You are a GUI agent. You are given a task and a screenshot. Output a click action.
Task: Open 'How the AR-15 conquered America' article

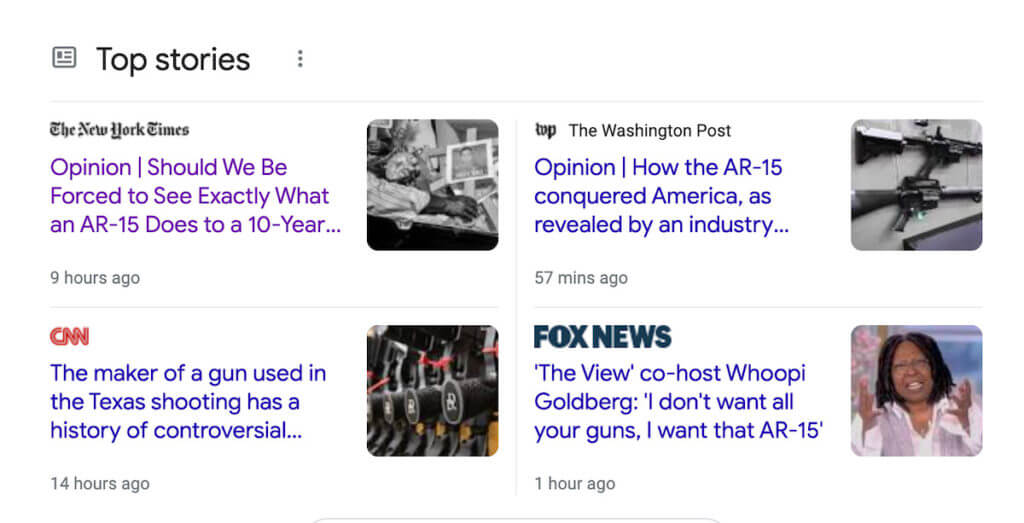pyautogui.click(x=661, y=196)
